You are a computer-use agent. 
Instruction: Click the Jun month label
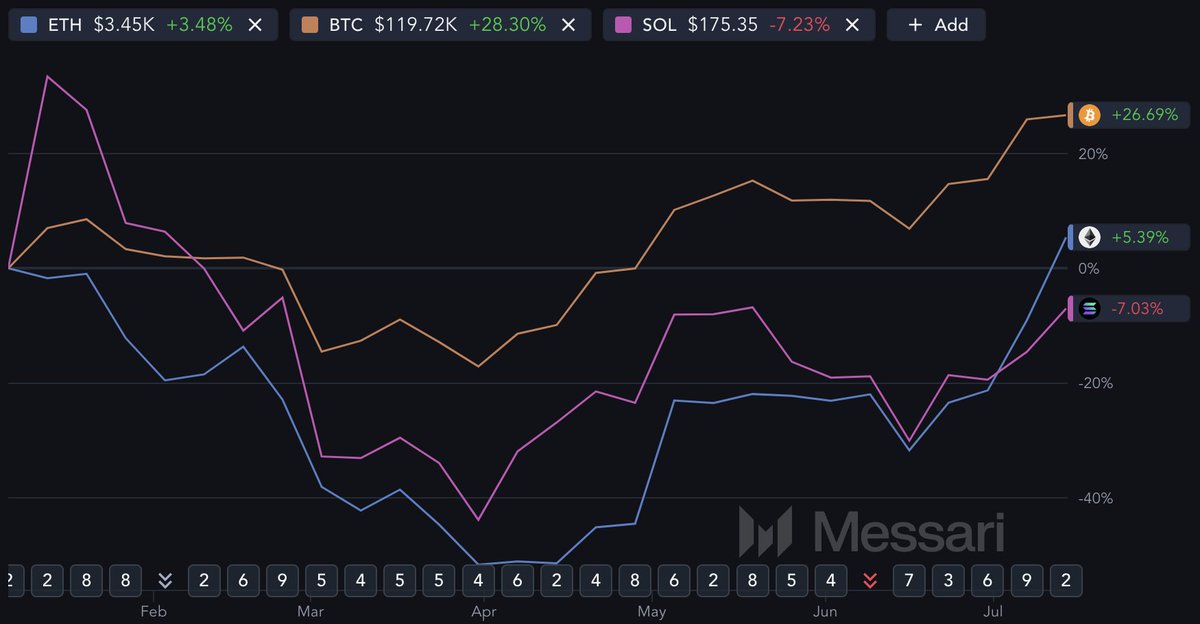(825, 611)
